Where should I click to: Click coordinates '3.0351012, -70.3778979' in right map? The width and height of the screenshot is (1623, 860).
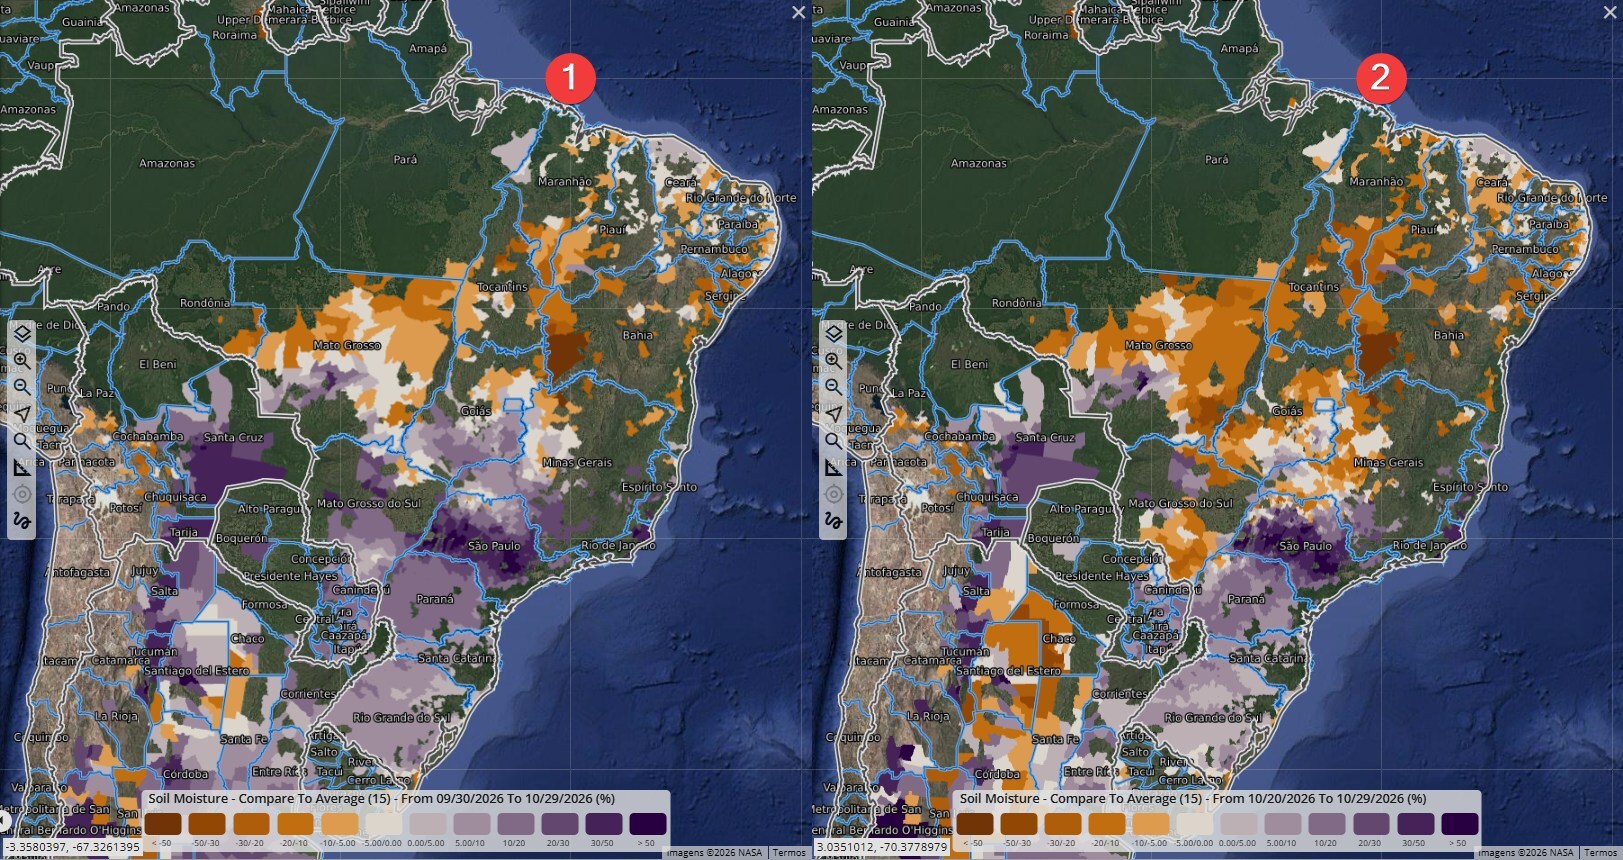[x=883, y=847]
